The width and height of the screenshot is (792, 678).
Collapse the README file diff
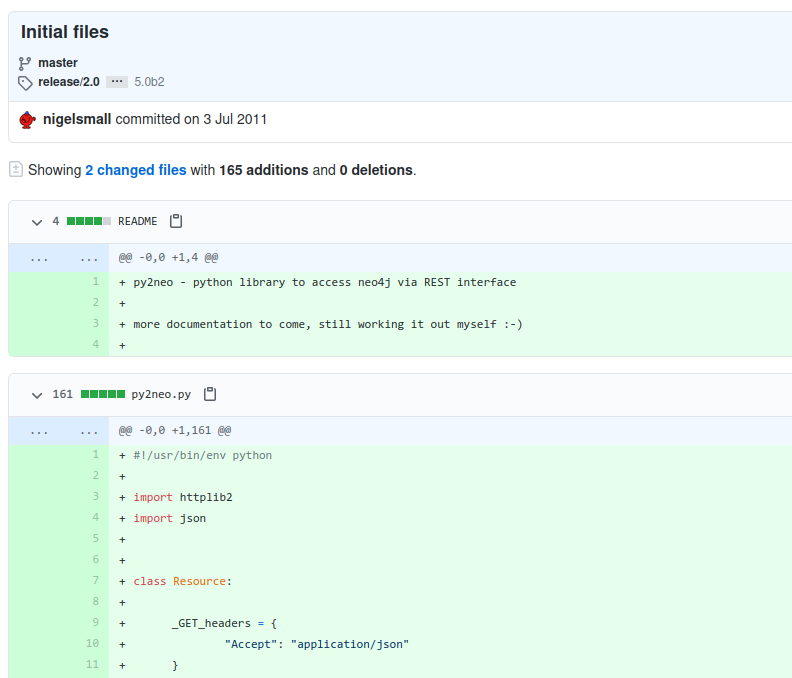tap(37, 222)
